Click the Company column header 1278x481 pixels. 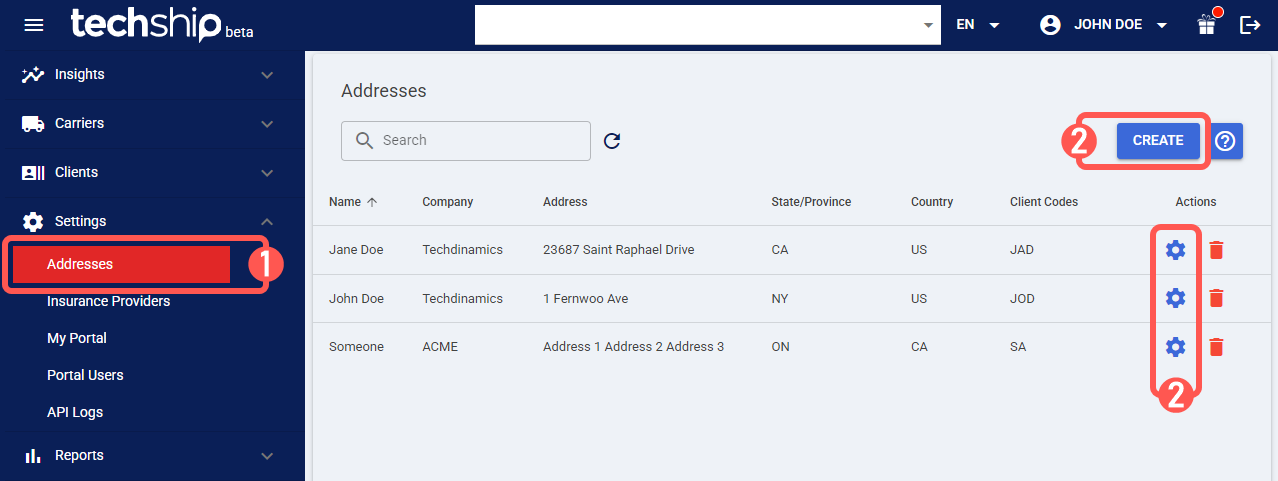coord(447,202)
